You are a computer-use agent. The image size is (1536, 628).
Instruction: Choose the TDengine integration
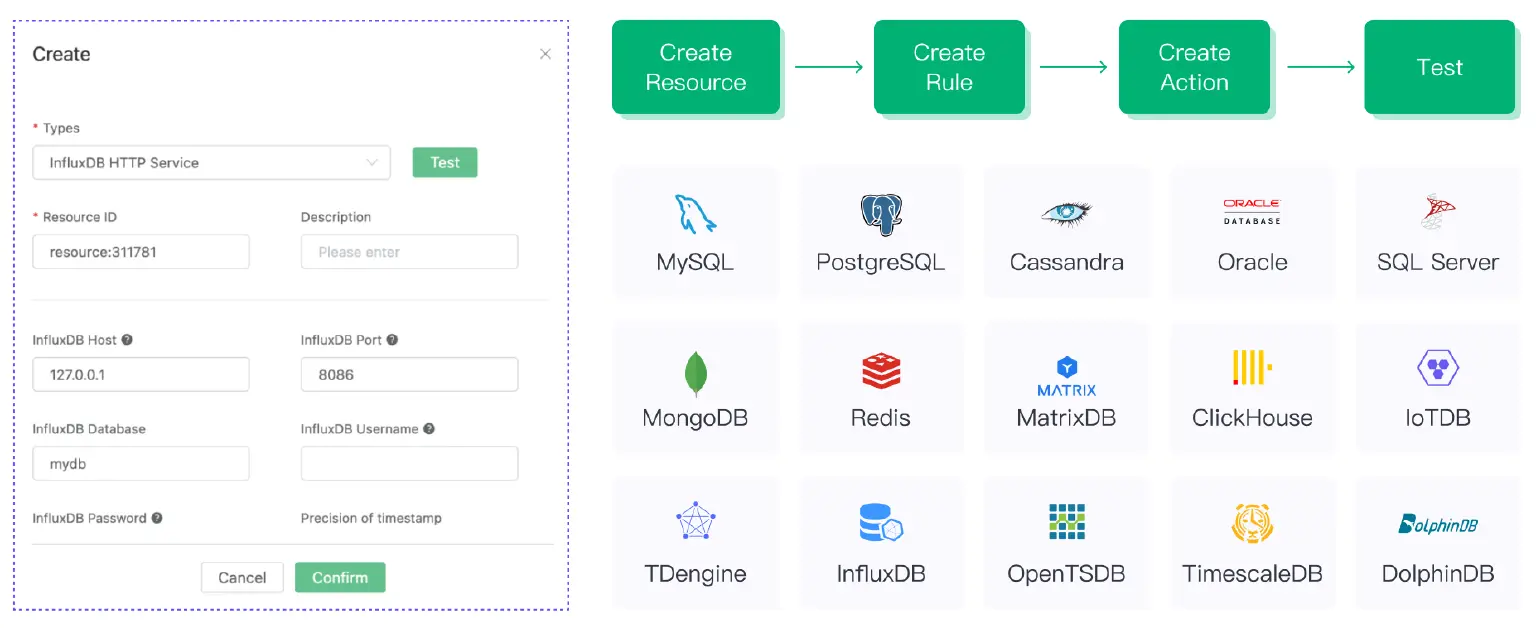696,543
